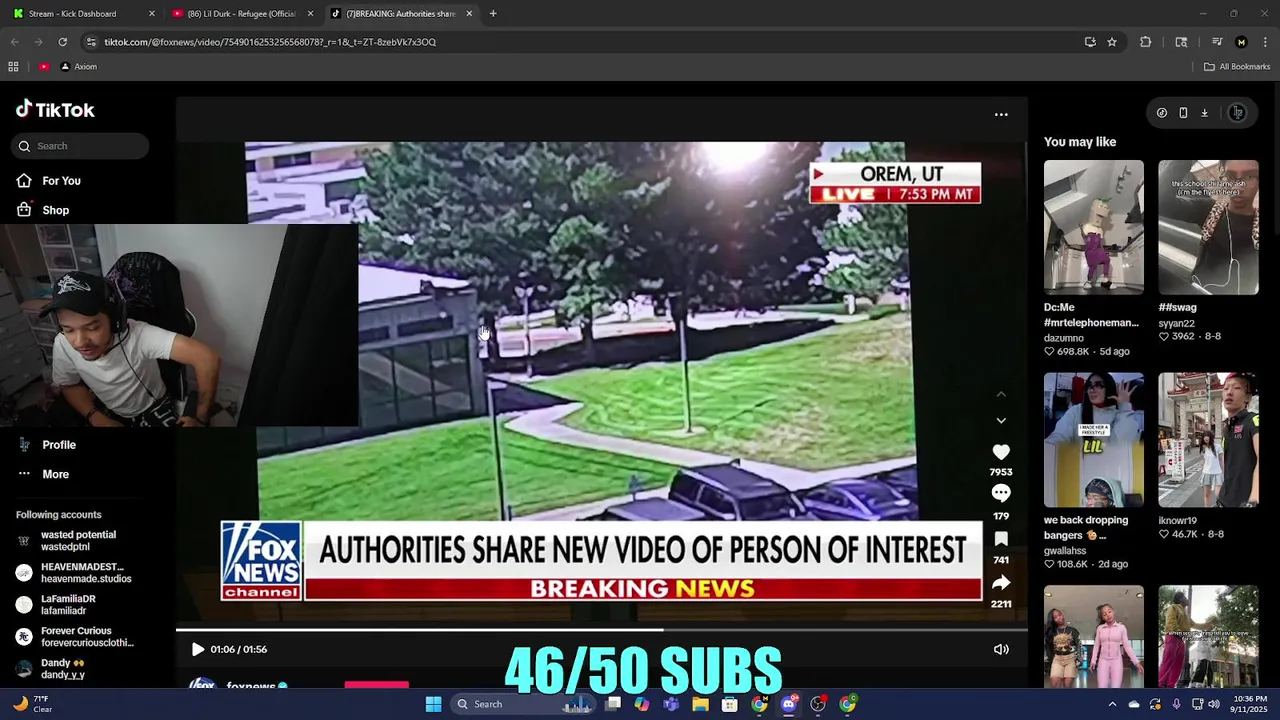Viewport: 1280px width, 720px height.
Task: Select the BREAKING: Authorities TikTok tab
Action: tap(400, 14)
